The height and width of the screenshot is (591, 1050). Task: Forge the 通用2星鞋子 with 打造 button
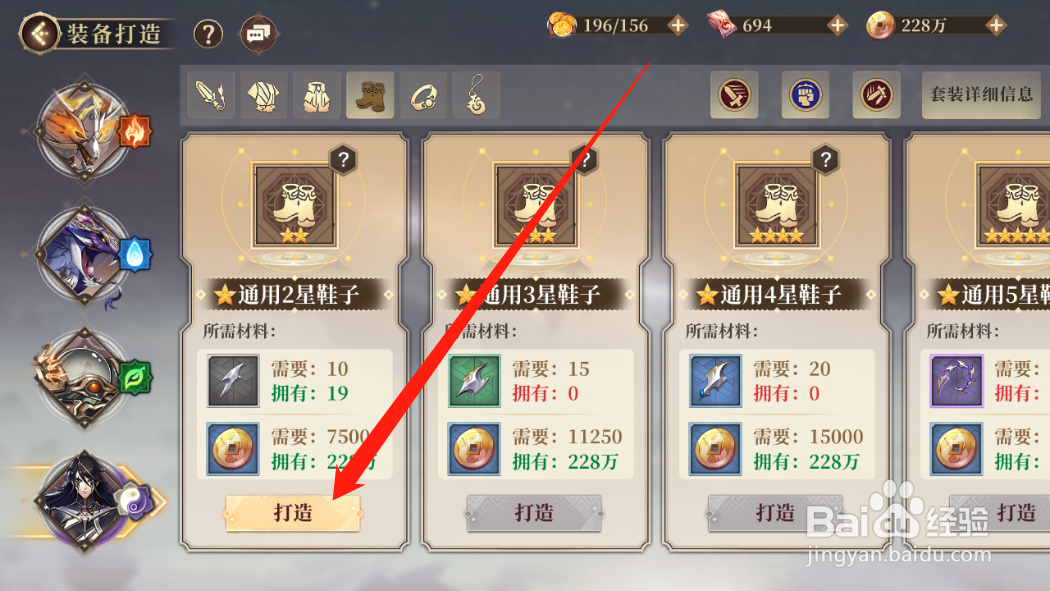point(293,513)
